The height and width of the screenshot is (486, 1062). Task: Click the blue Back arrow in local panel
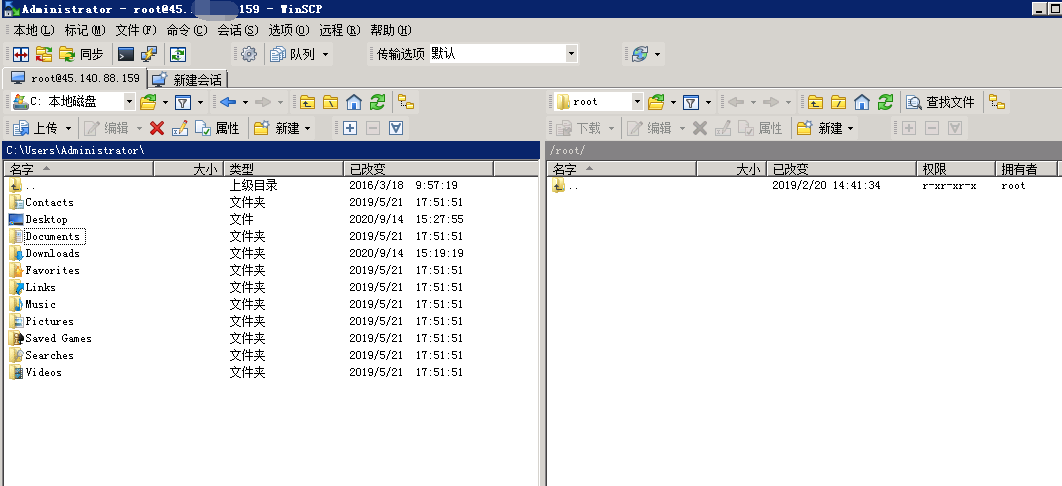228,102
